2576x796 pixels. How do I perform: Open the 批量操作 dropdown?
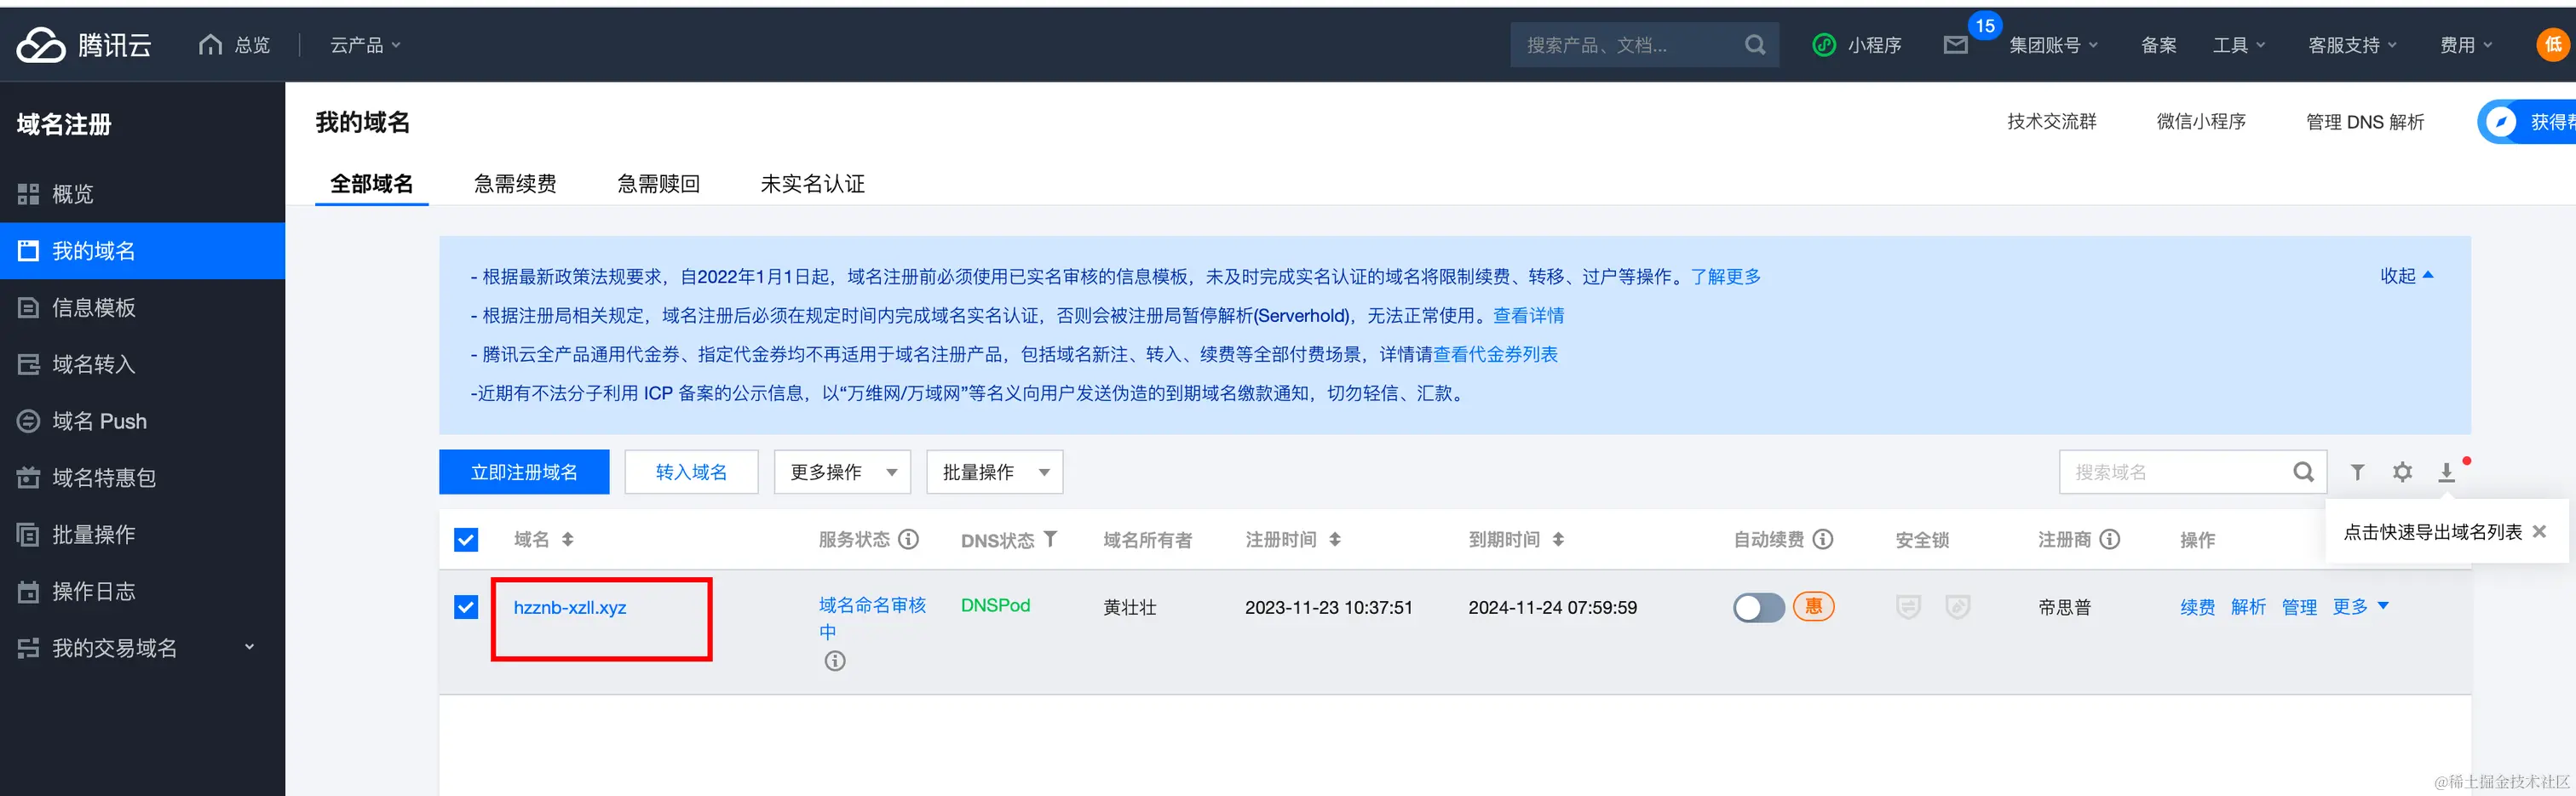pos(994,472)
